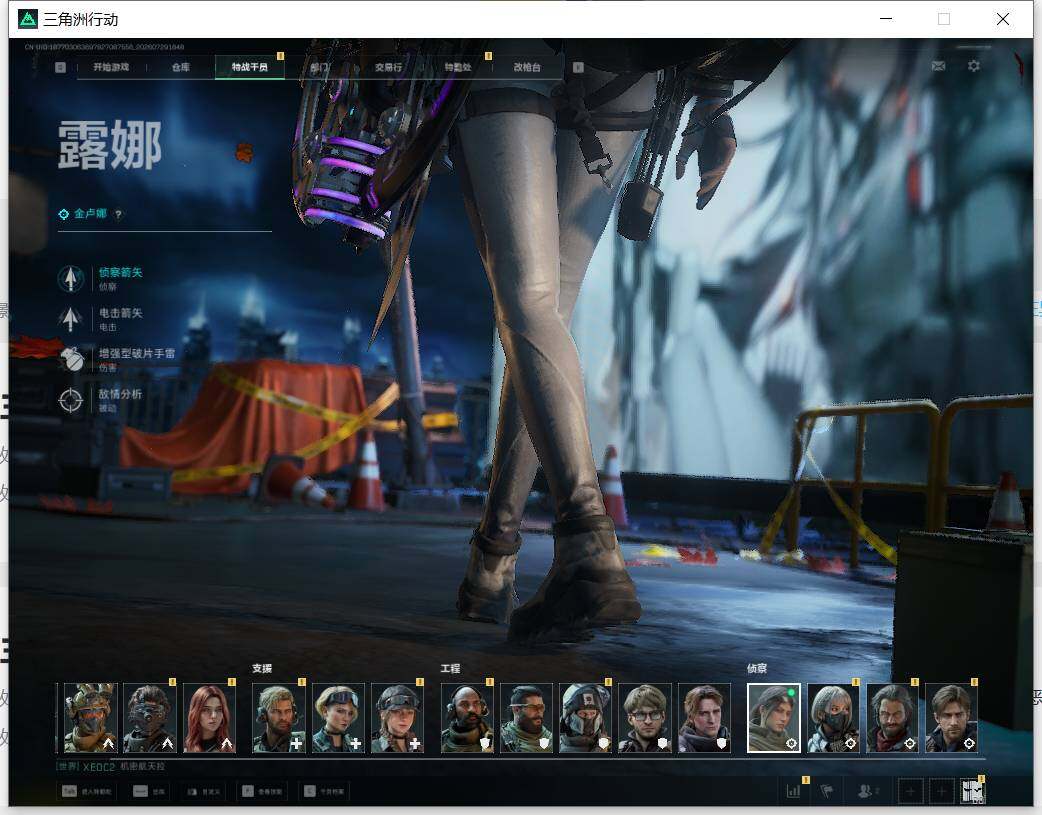Select the brown-haired engineer in dark jacket

pyautogui.click(x=704, y=718)
